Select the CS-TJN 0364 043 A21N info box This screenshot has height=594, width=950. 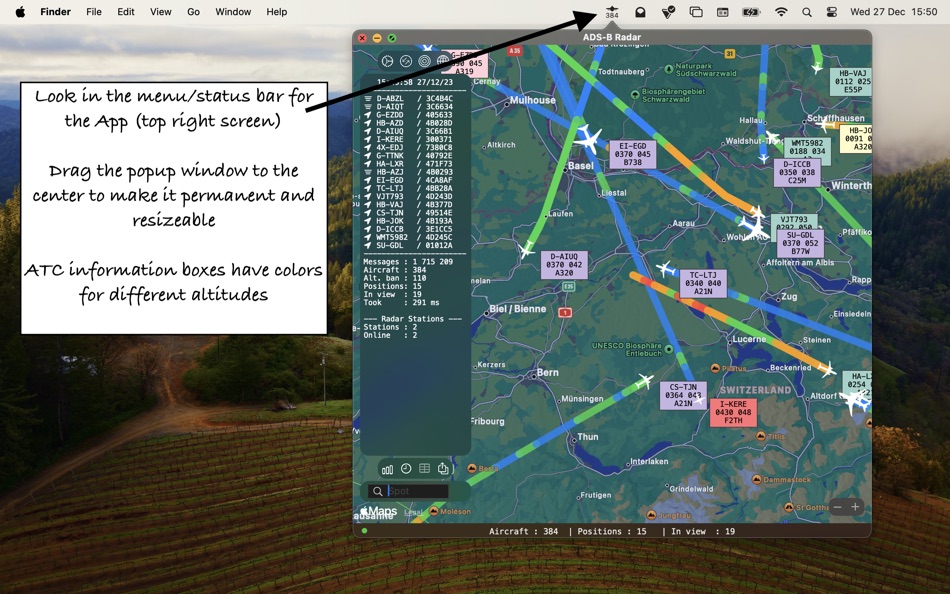pyautogui.click(x=683, y=395)
